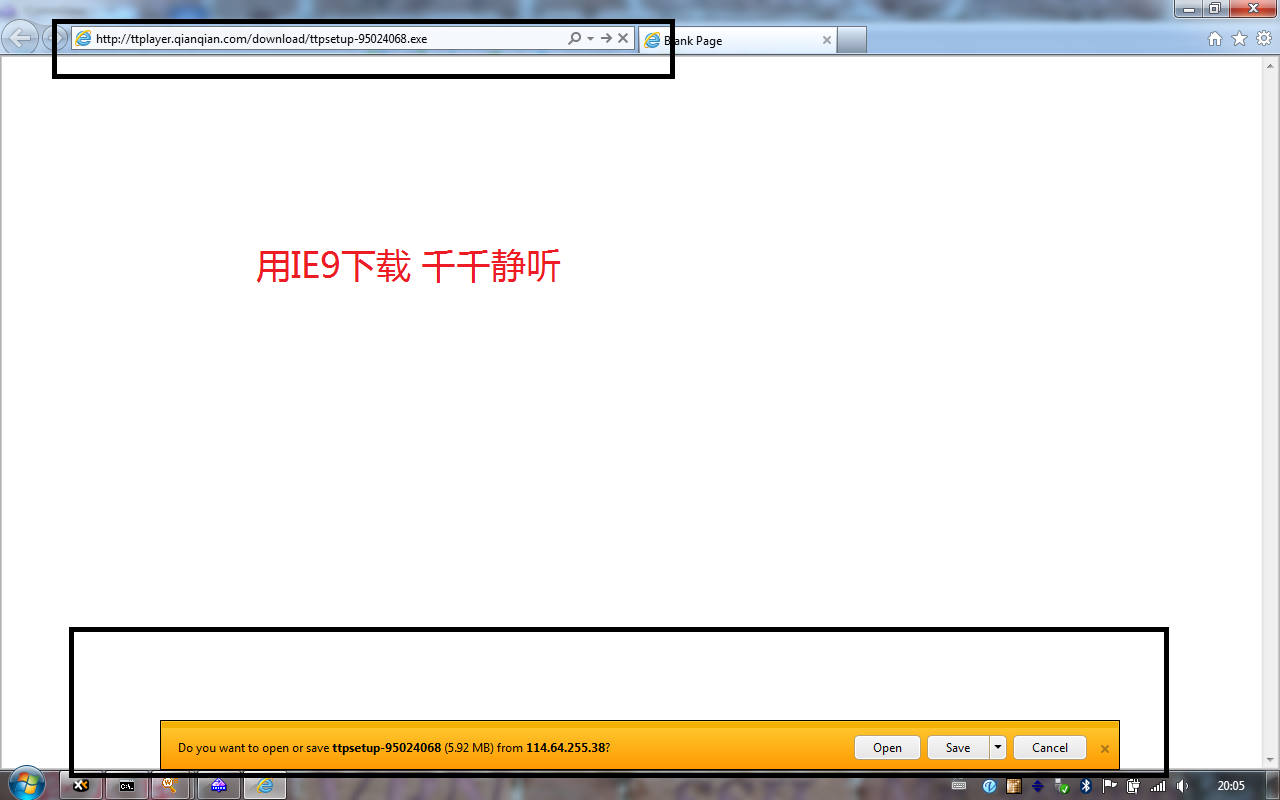Click the Show Desktop strip beside the clock
The height and width of the screenshot is (800, 1280).
tap(1272, 785)
